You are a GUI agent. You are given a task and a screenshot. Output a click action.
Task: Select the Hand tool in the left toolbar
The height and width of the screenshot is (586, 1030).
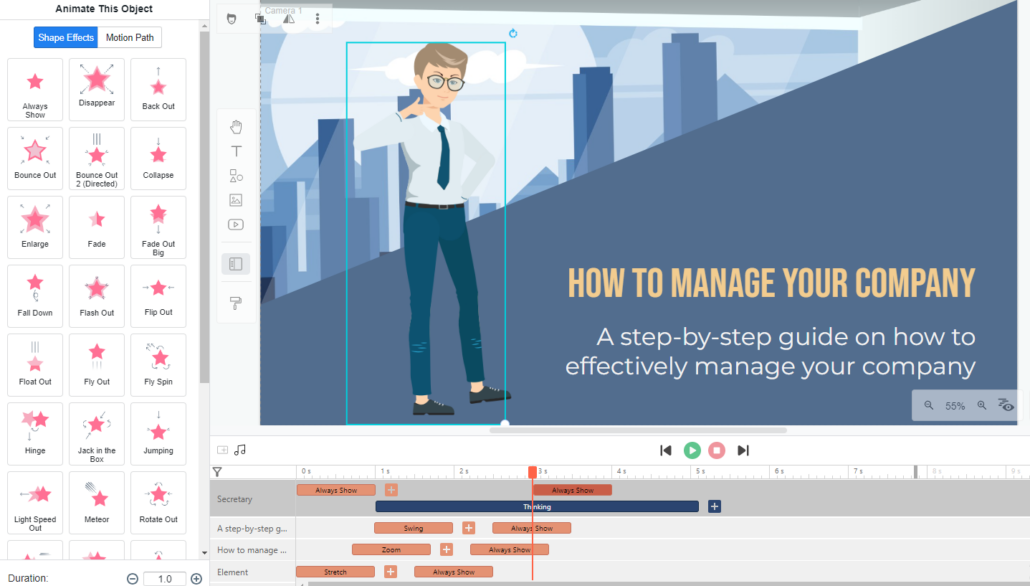click(236, 127)
